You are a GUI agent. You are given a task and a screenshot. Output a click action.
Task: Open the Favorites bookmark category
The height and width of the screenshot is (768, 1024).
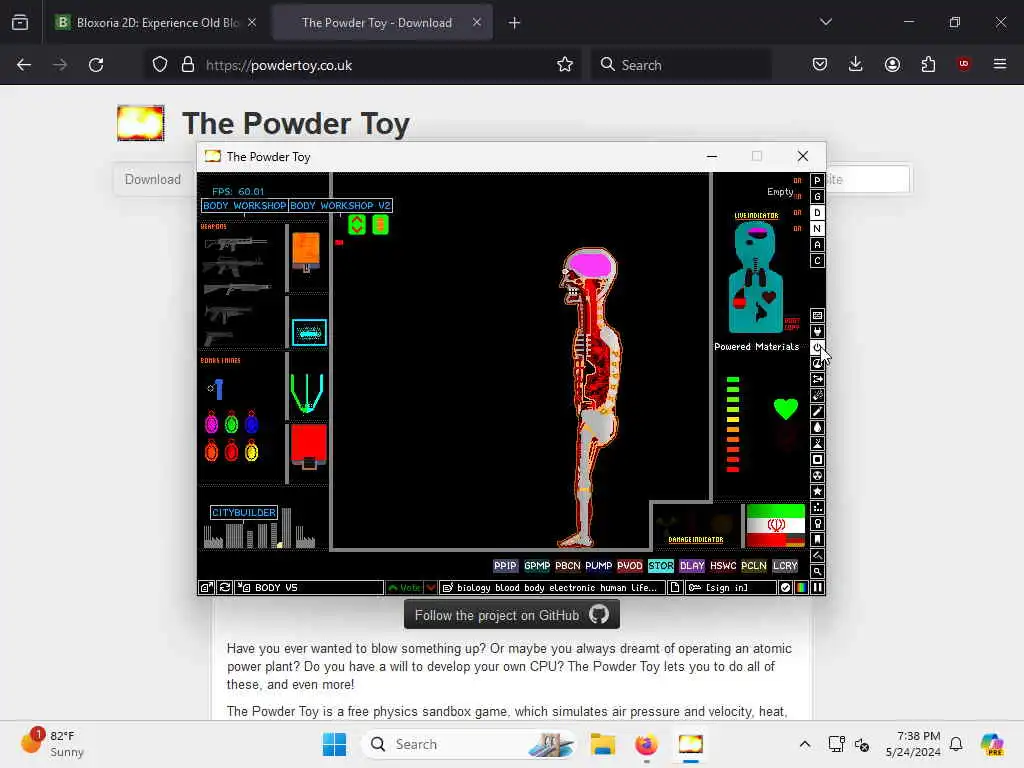[x=817, y=539]
